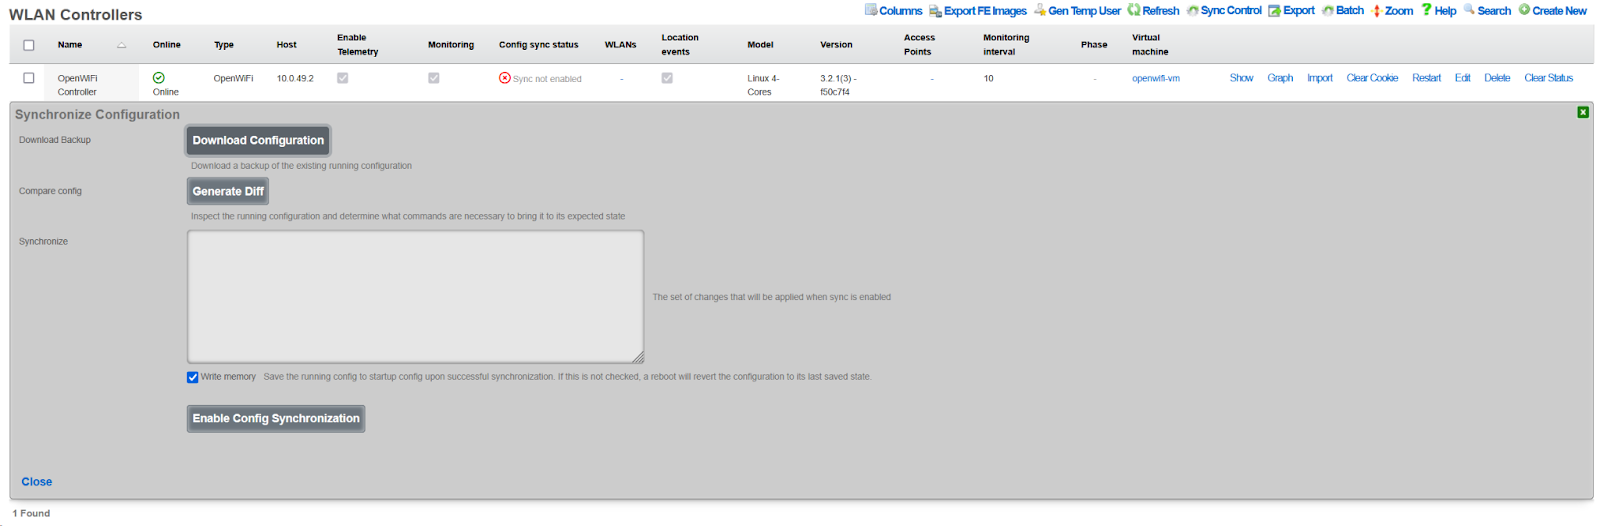1600x526 pixels.
Task: Uncheck the Write memory checkbox
Action: click(x=192, y=377)
